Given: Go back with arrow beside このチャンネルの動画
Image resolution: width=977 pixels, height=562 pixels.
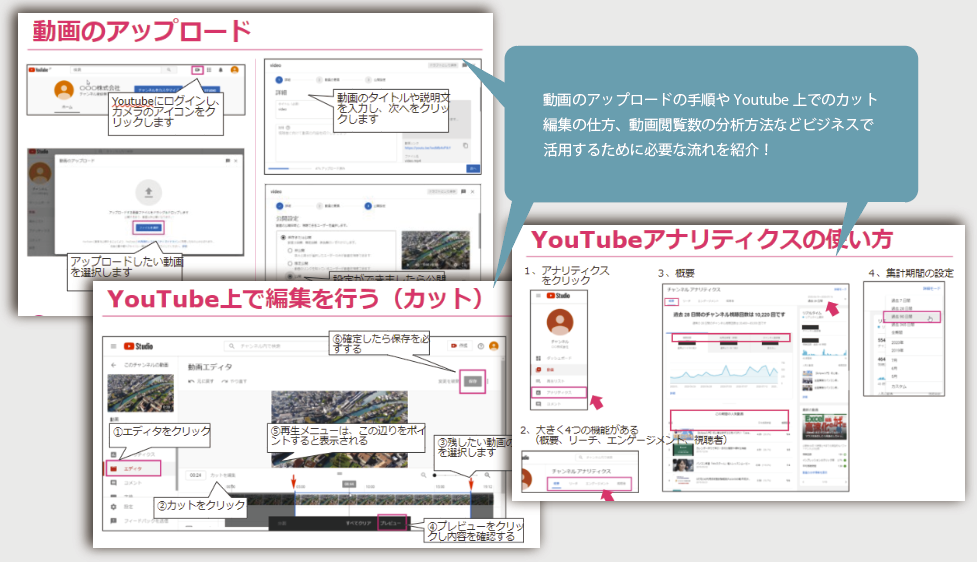Looking at the screenshot, I should tap(113, 365).
